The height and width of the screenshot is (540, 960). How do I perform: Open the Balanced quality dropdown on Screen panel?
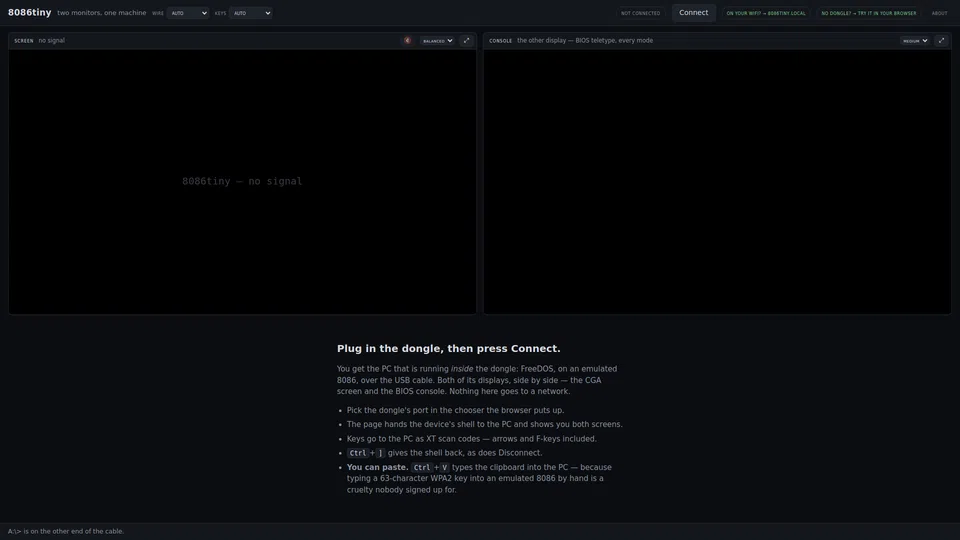tap(437, 40)
